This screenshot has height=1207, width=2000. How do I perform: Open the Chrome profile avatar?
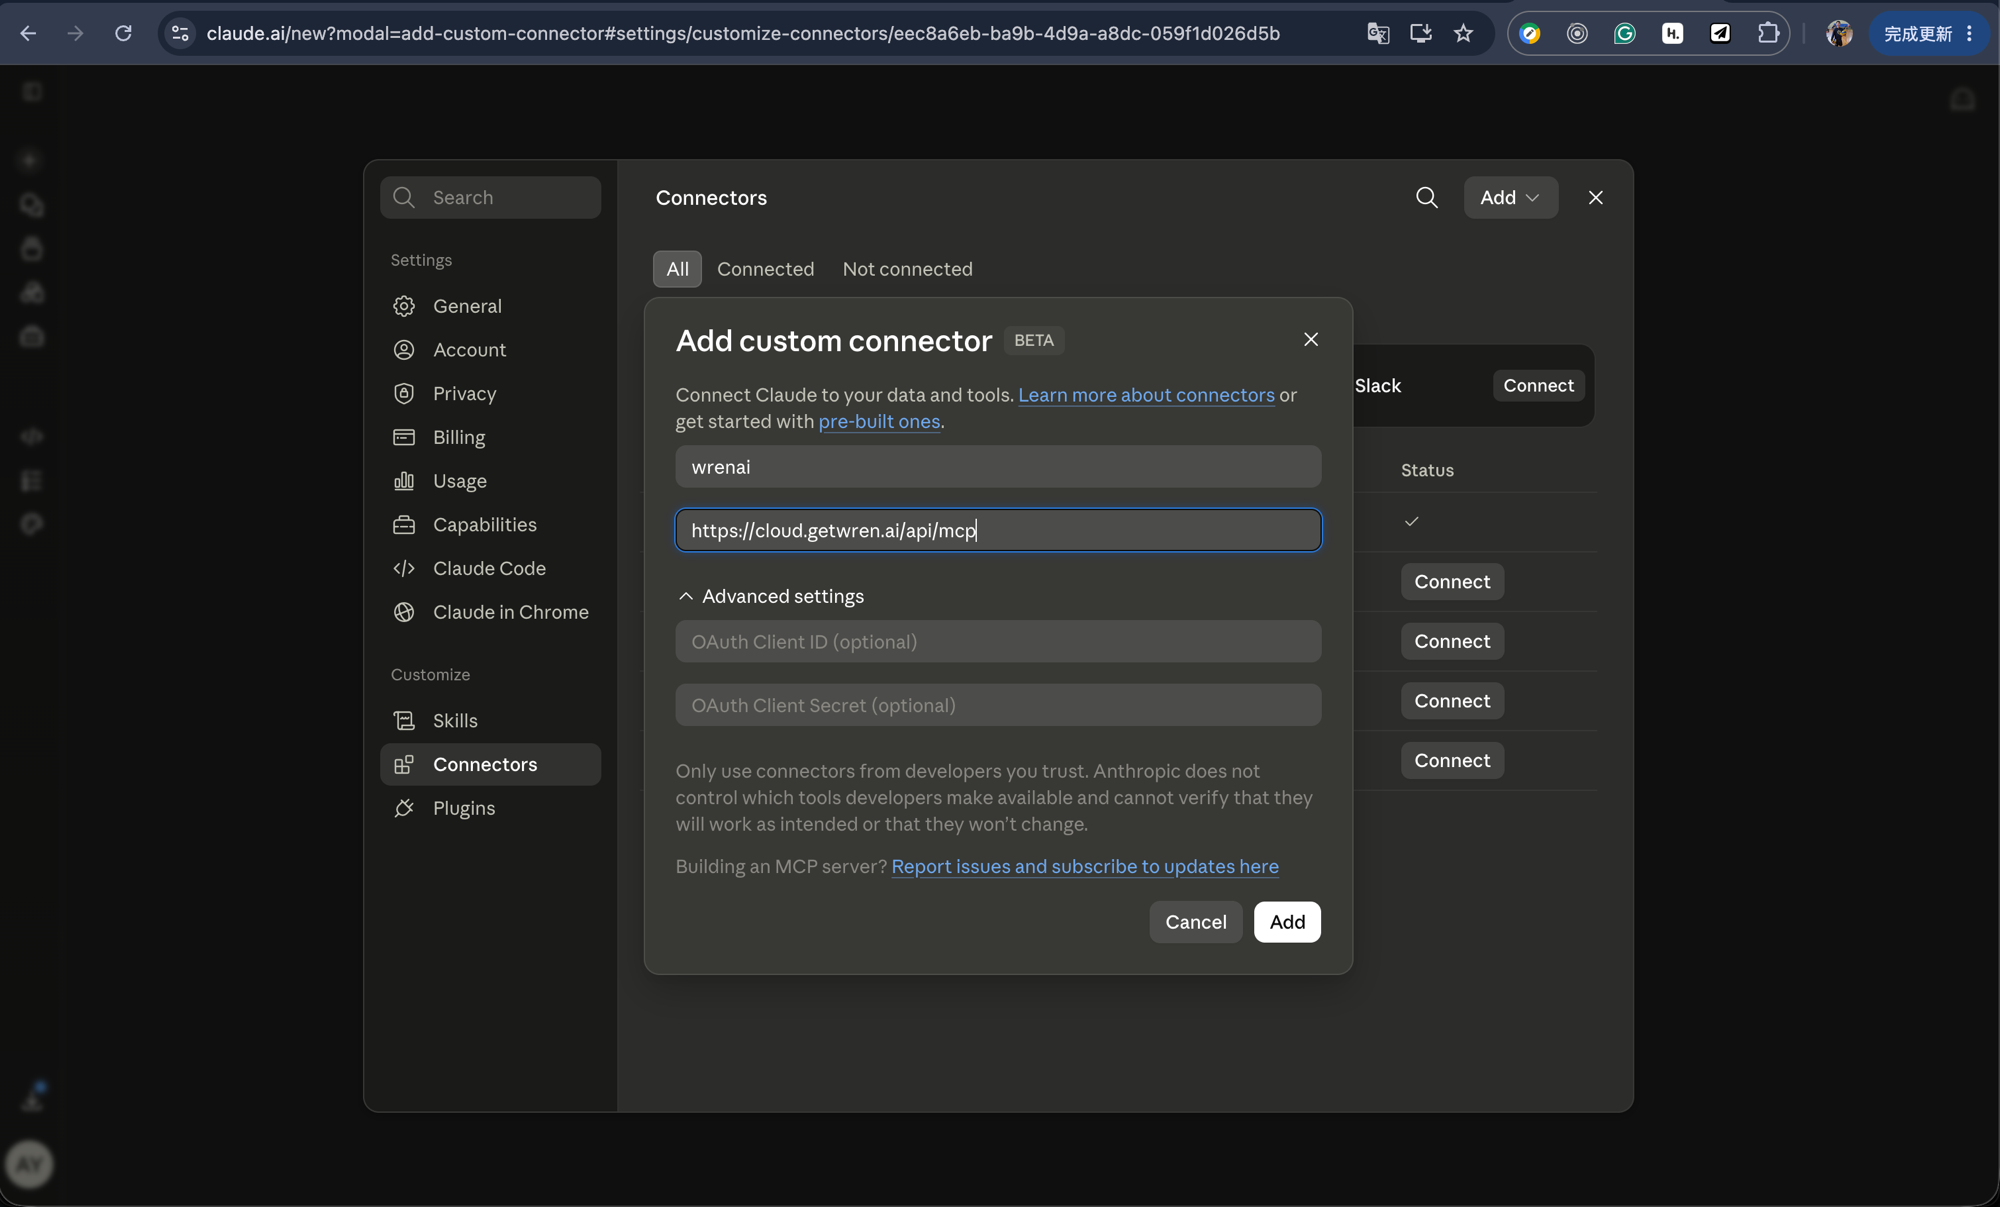1839,33
